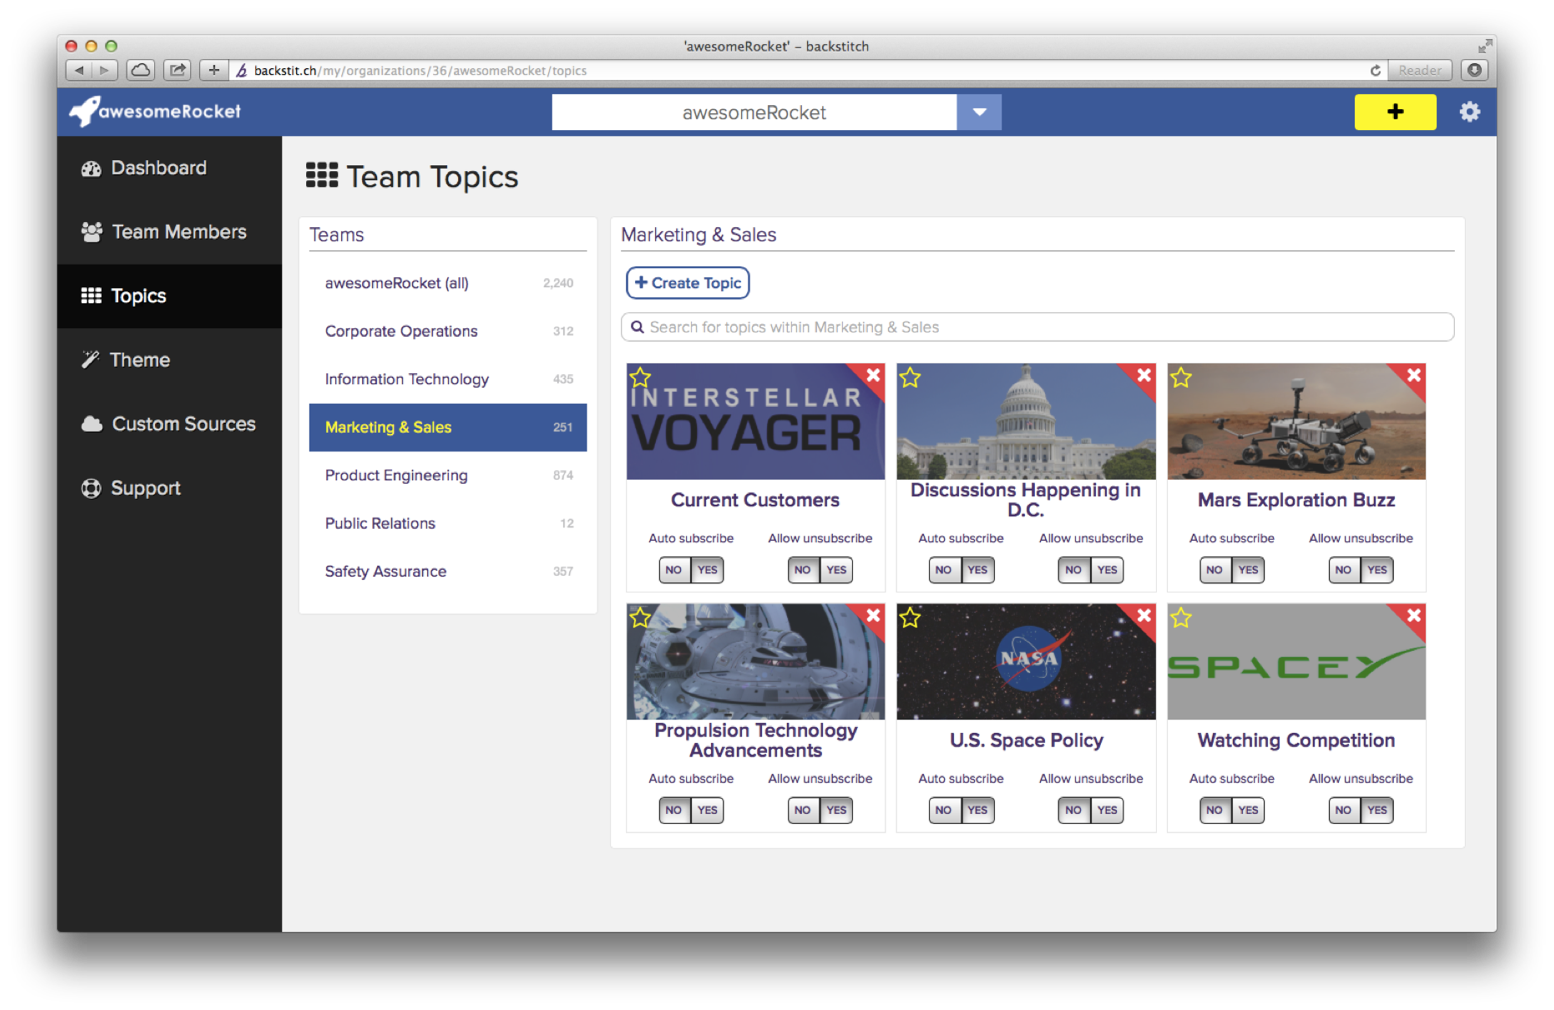1554x1010 pixels.
Task: Remove the Mars Exploration Buzz topic
Action: point(1414,375)
